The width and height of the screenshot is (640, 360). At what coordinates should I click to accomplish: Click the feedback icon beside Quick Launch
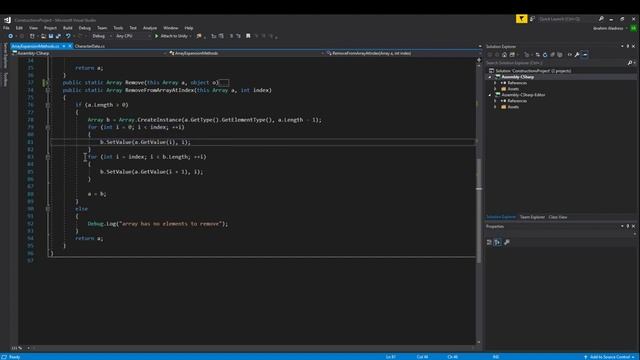tap(532, 19)
